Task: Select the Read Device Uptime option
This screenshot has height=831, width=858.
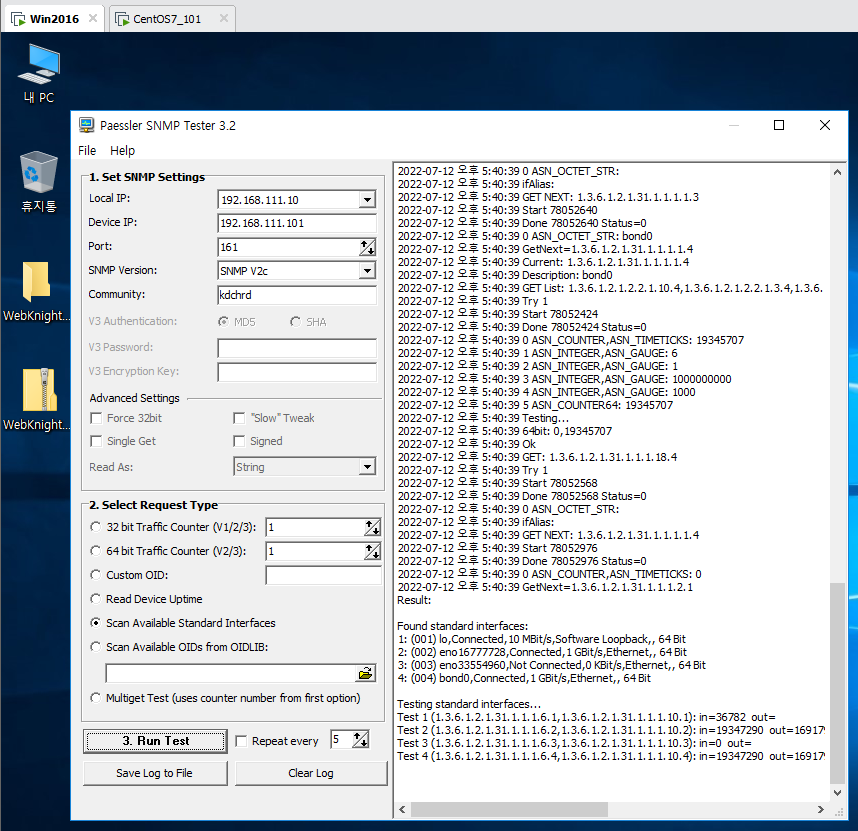Action: [96, 599]
